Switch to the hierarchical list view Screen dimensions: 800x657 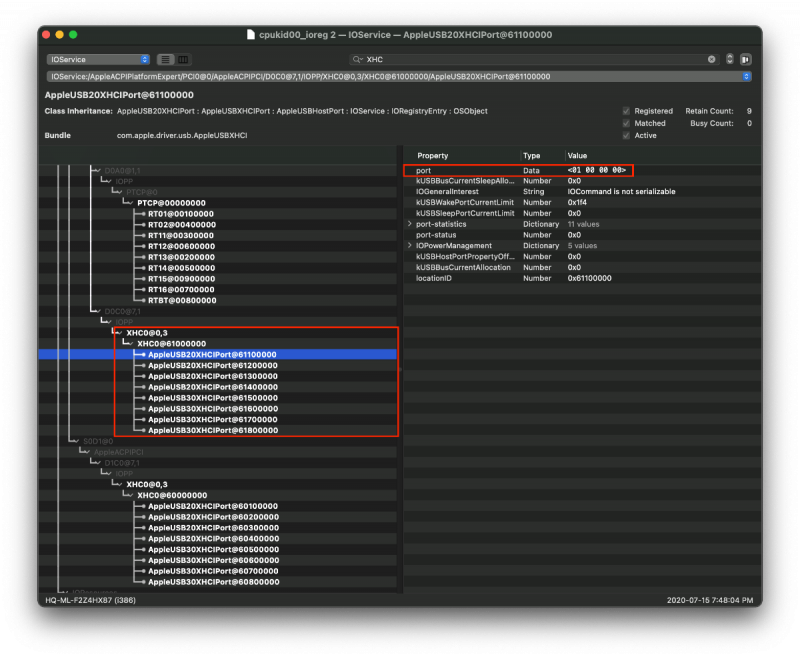point(166,60)
